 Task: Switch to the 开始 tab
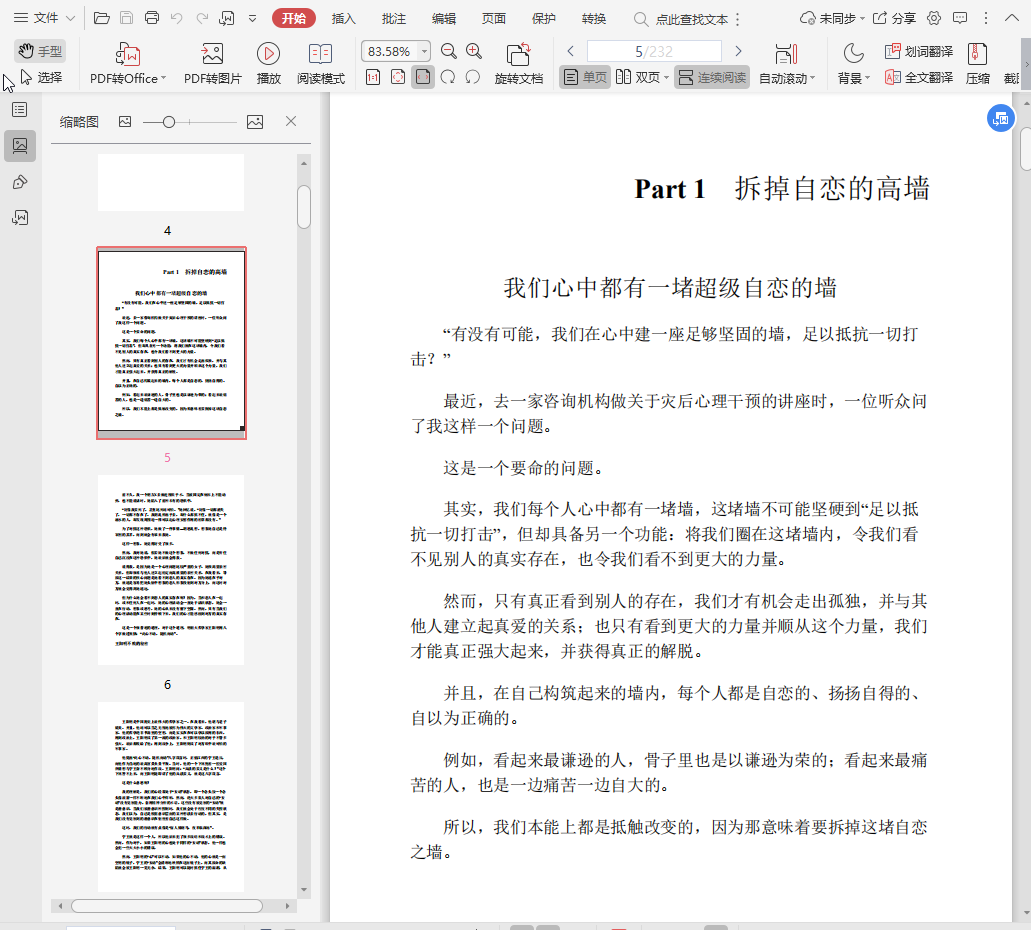pyautogui.click(x=294, y=18)
